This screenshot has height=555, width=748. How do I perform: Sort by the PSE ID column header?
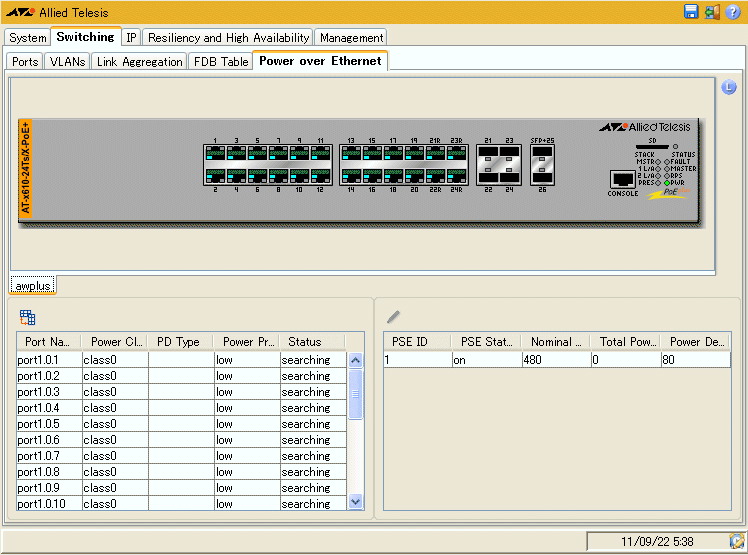pyautogui.click(x=417, y=342)
